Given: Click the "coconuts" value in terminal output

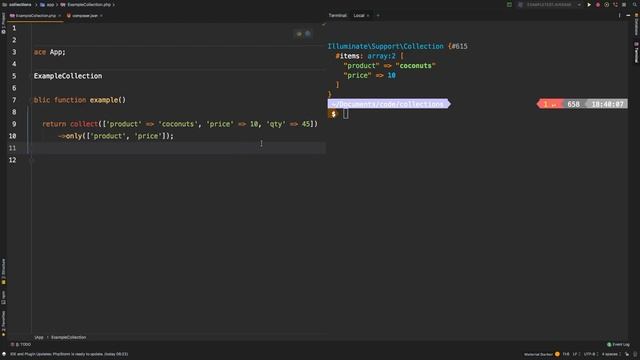Looking at the screenshot, I should (416, 66).
